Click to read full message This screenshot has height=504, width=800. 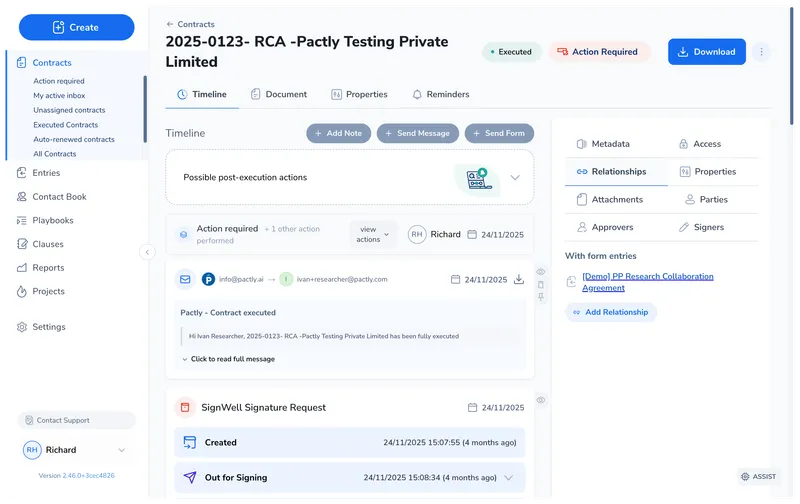[232, 359]
